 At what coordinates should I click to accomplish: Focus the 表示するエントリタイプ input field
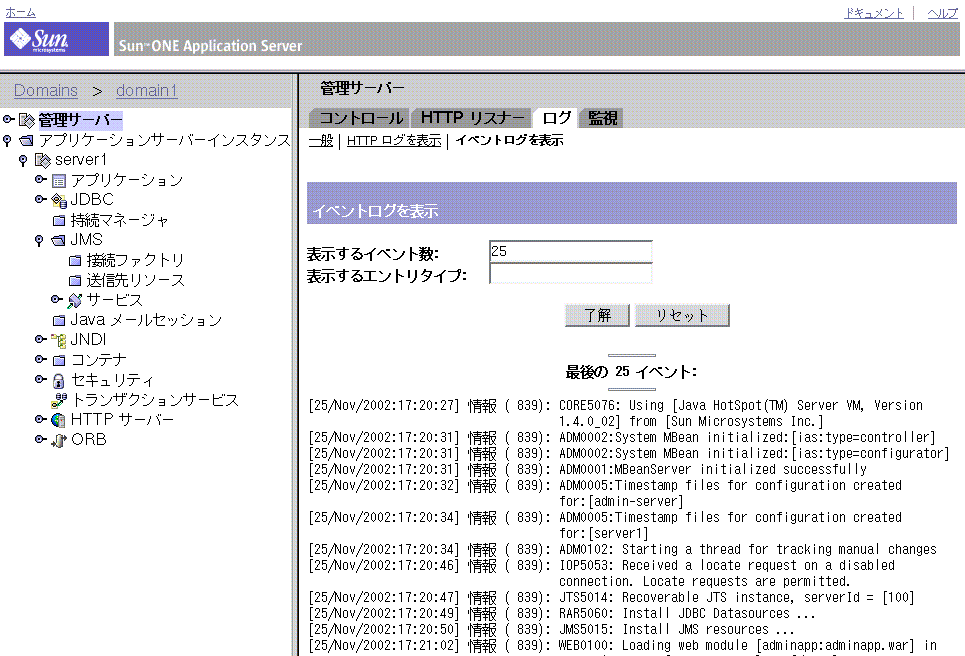(571, 273)
